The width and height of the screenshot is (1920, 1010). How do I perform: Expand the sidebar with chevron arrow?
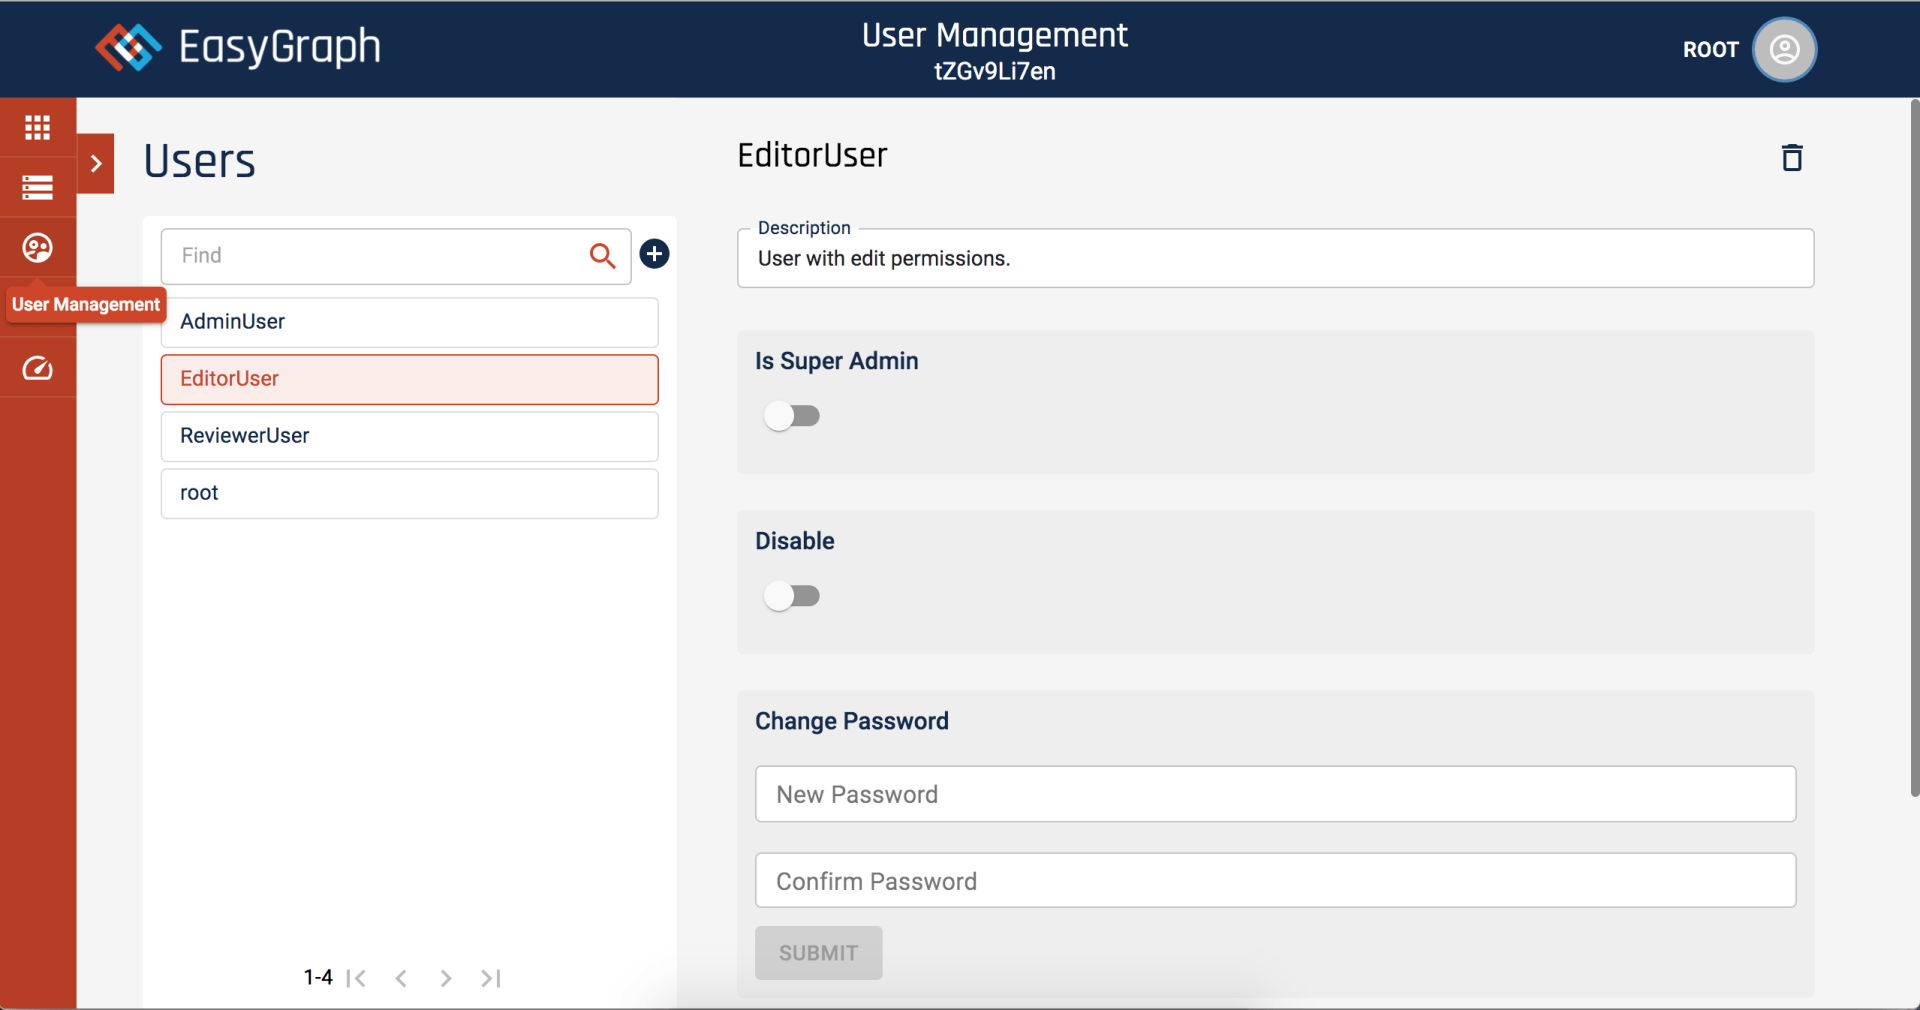tap(96, 163)
